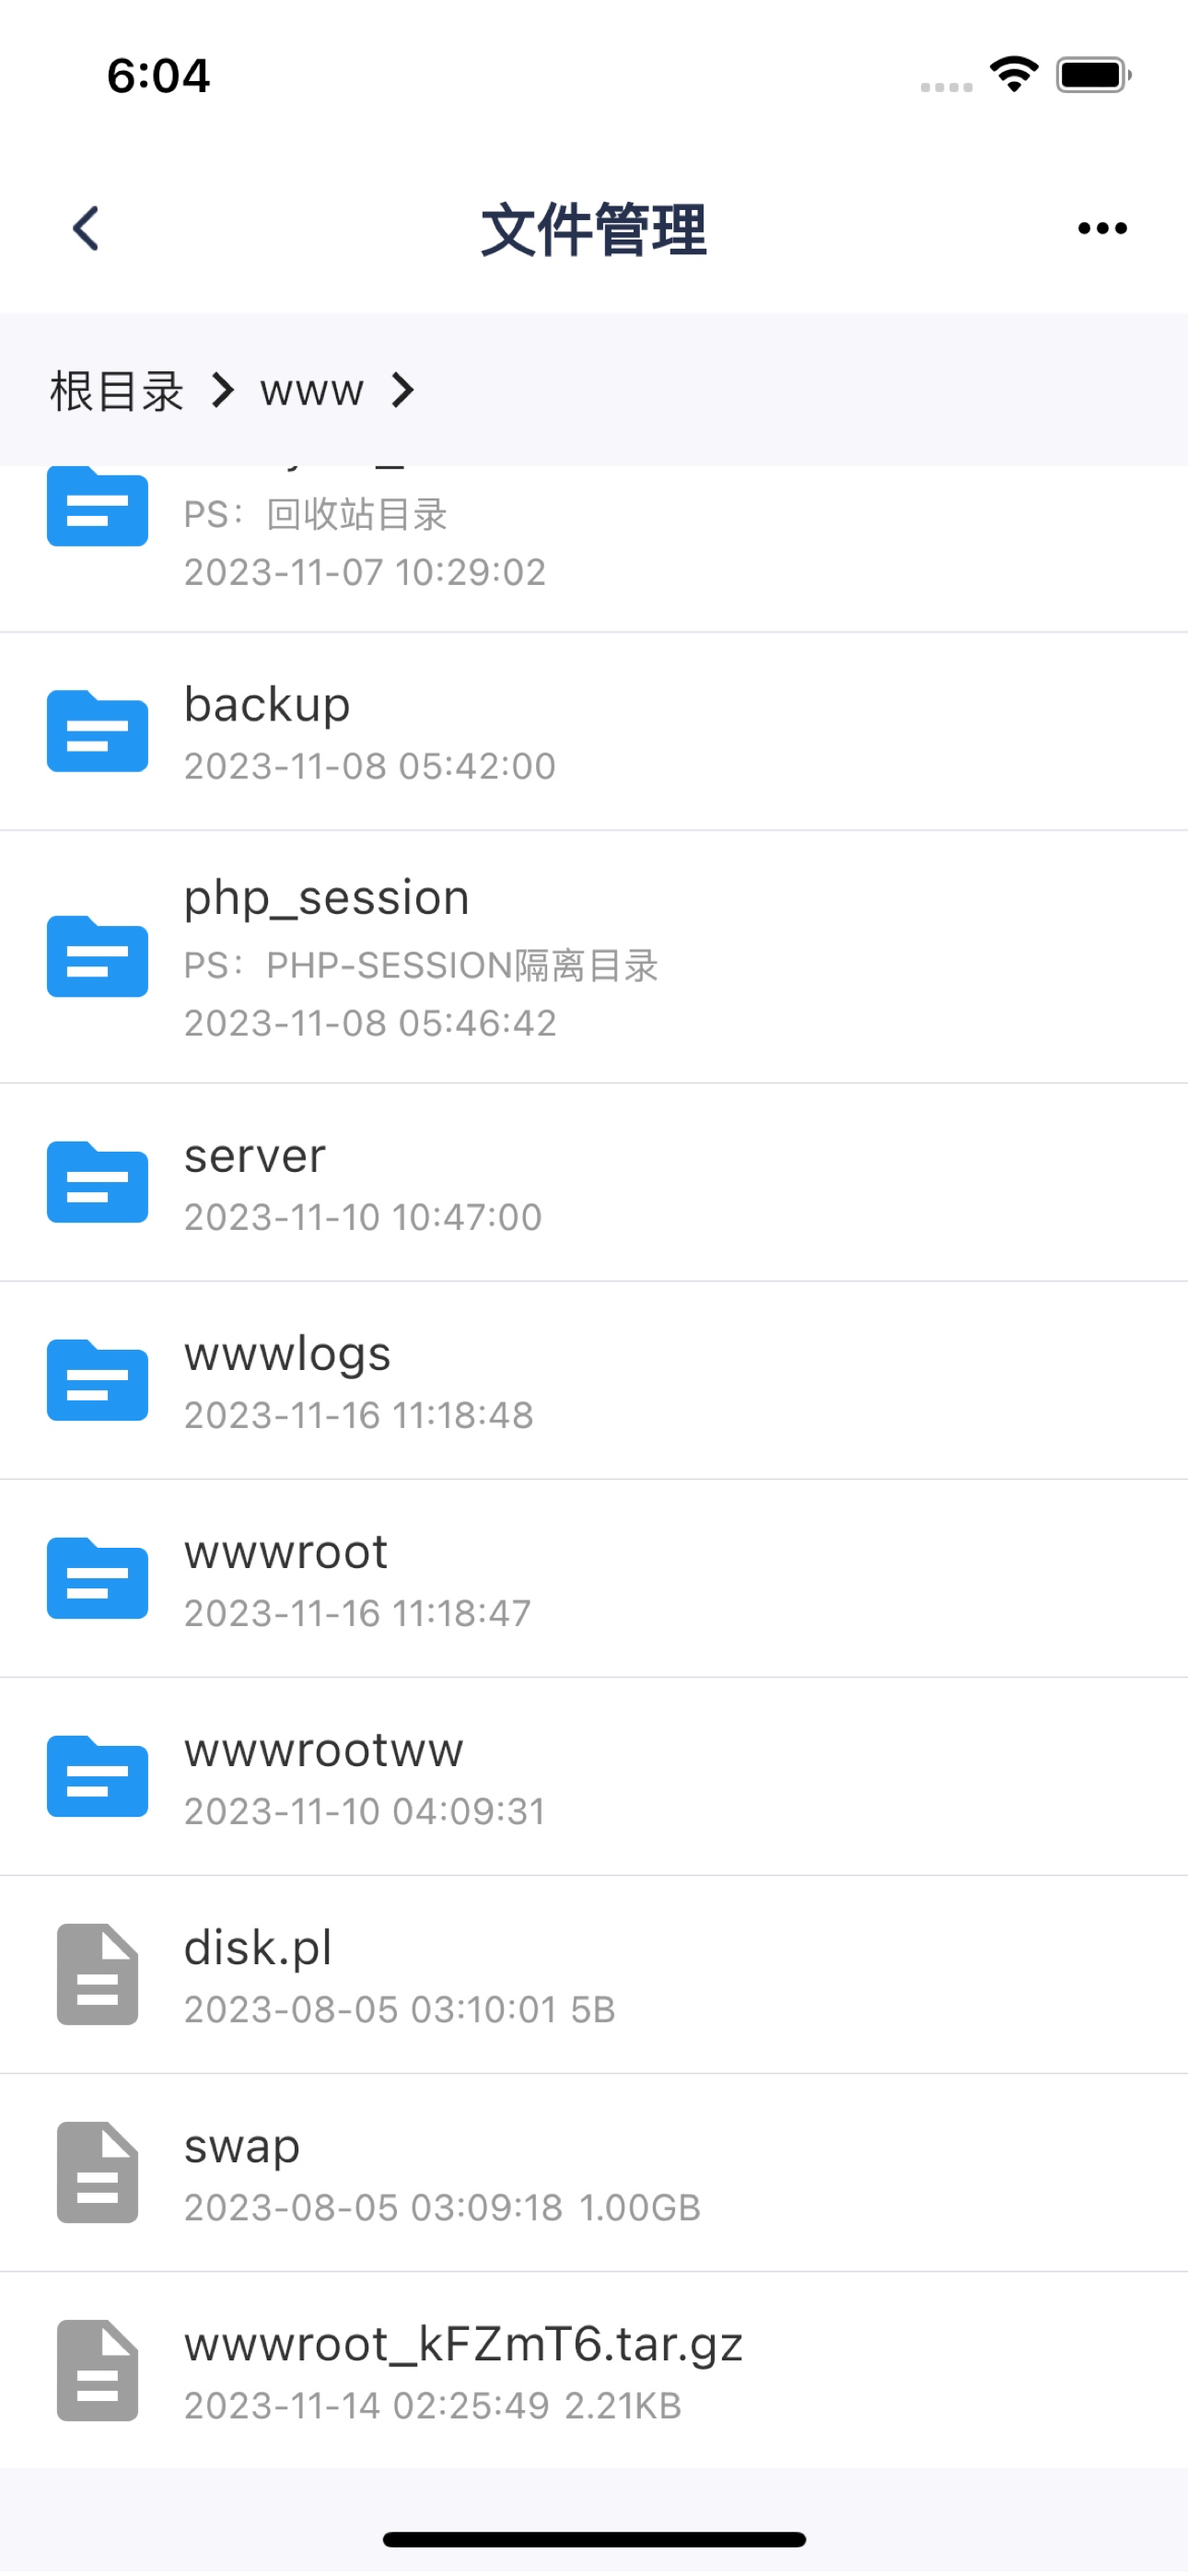Click the wwwroot_kFZmT6.tar.gz file icon
This screenshot has height=2576, width=1188.
coord(97,2370)
